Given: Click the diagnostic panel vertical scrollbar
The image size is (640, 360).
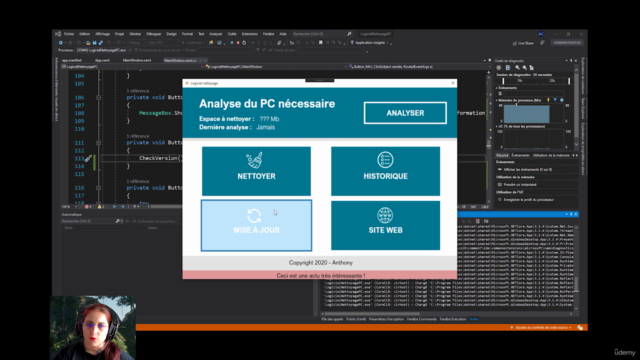Looking at the screenshot, I should point(576,108).
